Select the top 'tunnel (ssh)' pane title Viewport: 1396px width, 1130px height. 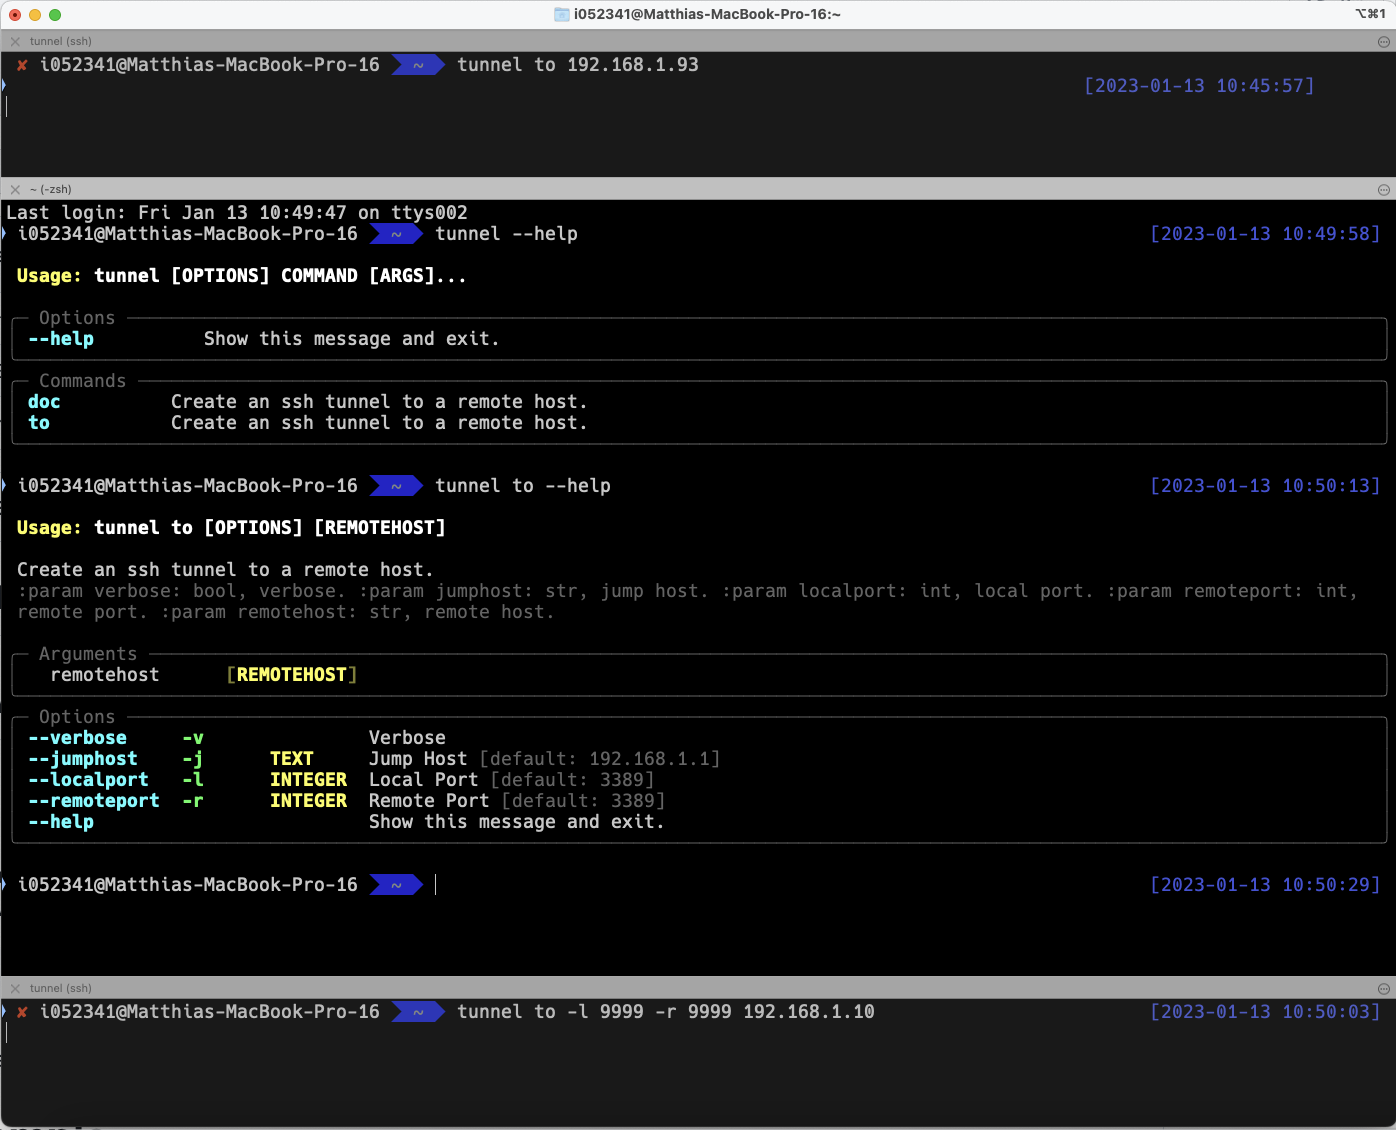coord(61,42)
